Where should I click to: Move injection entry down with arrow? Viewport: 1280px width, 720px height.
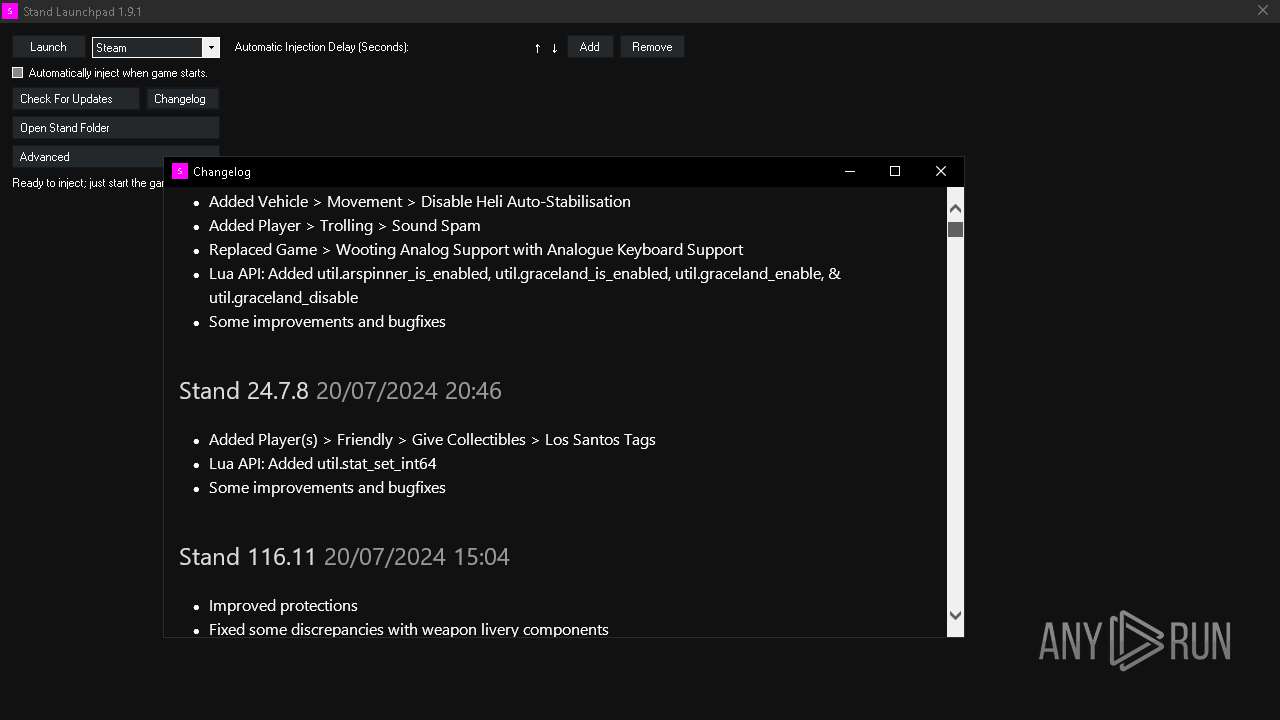[x=554, y=48]
